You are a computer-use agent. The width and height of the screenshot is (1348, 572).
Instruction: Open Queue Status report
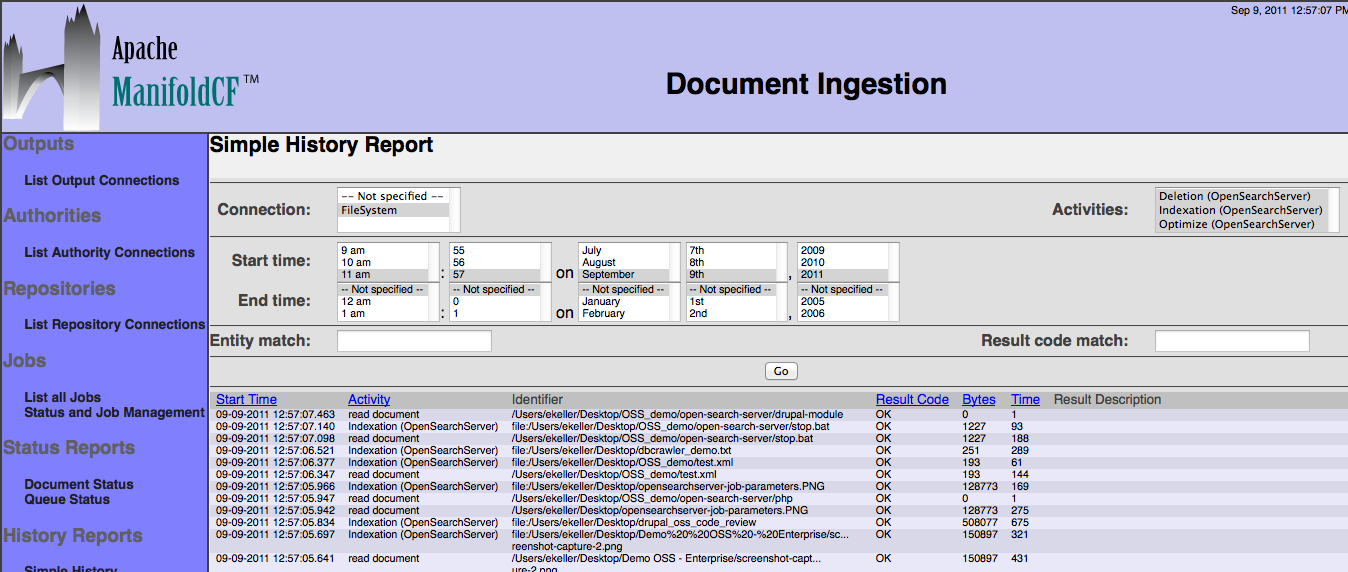coord(67,500)
